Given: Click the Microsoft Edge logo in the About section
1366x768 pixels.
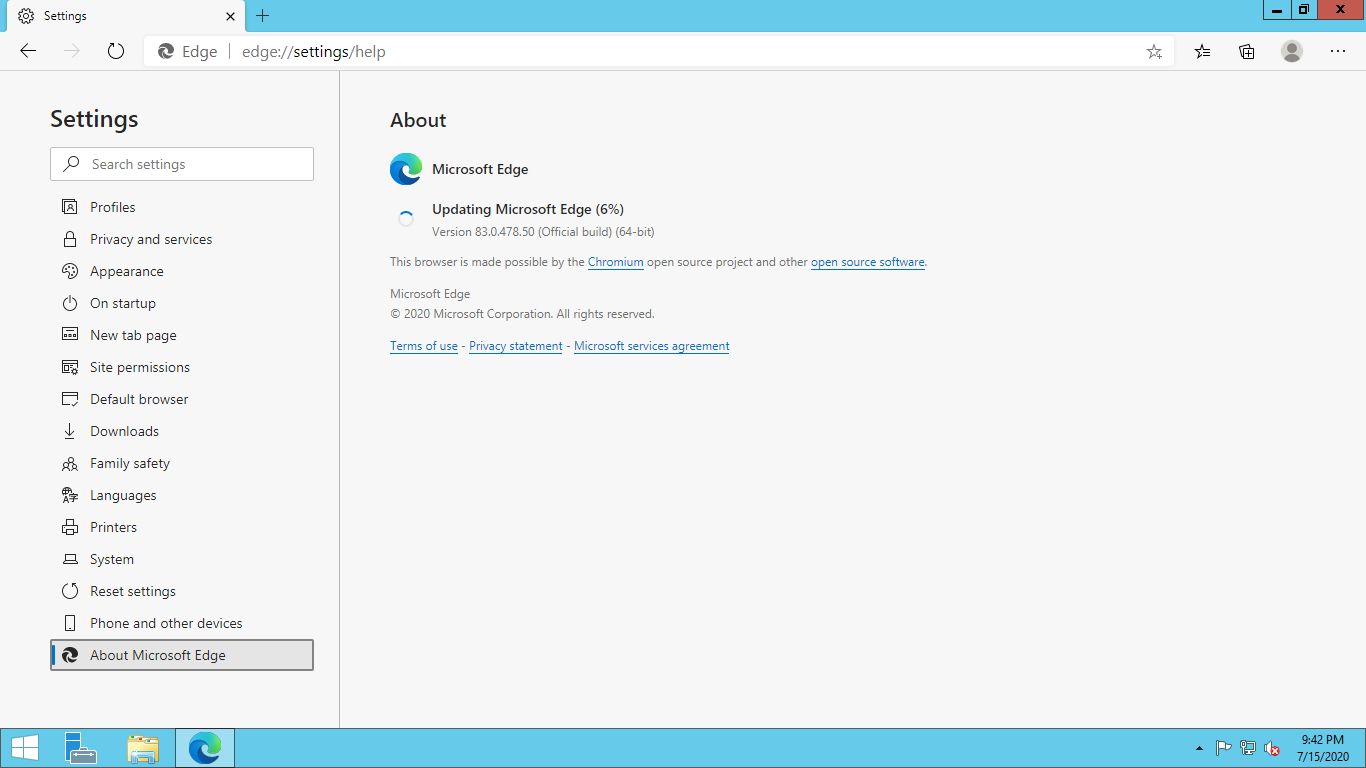Looking at the screenshot, I should coord(406,169).
